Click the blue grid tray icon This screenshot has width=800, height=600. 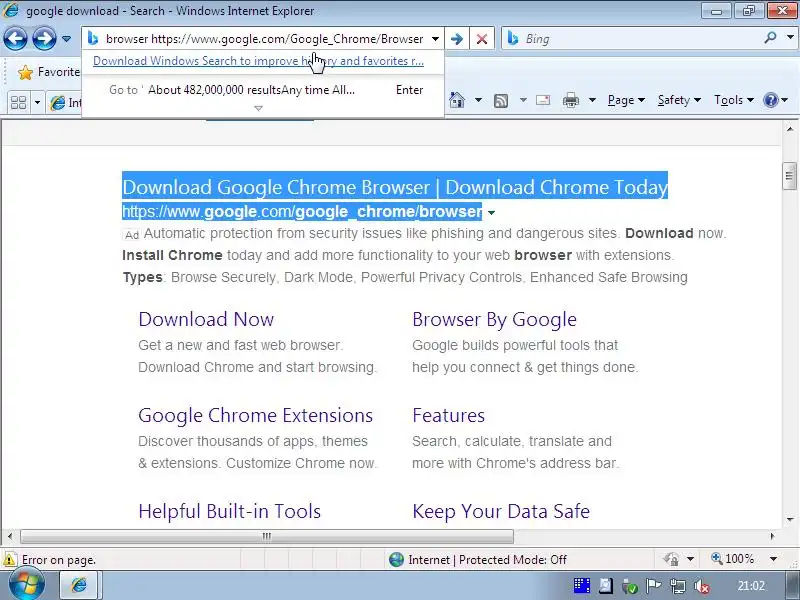point(582,586)
